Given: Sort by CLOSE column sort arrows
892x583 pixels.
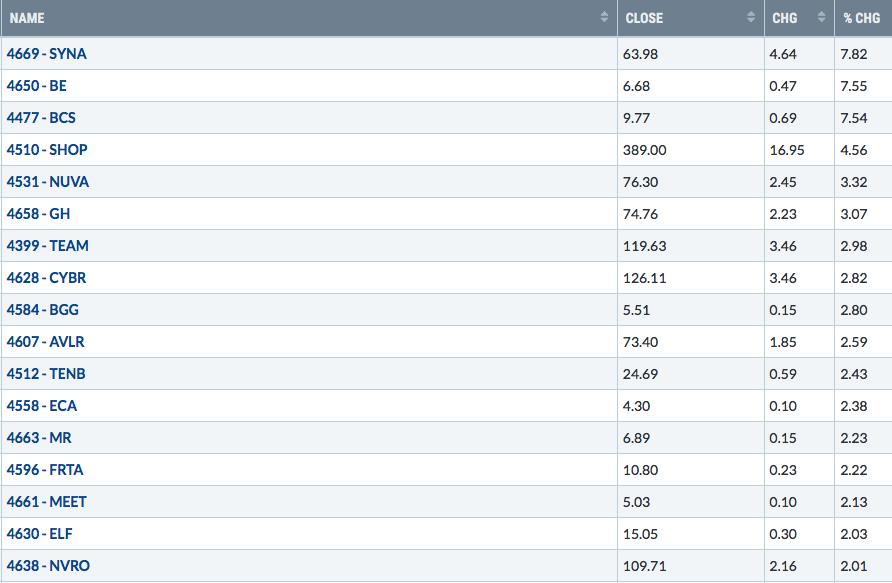Looking at the screenshot, I should click(751, 17).
